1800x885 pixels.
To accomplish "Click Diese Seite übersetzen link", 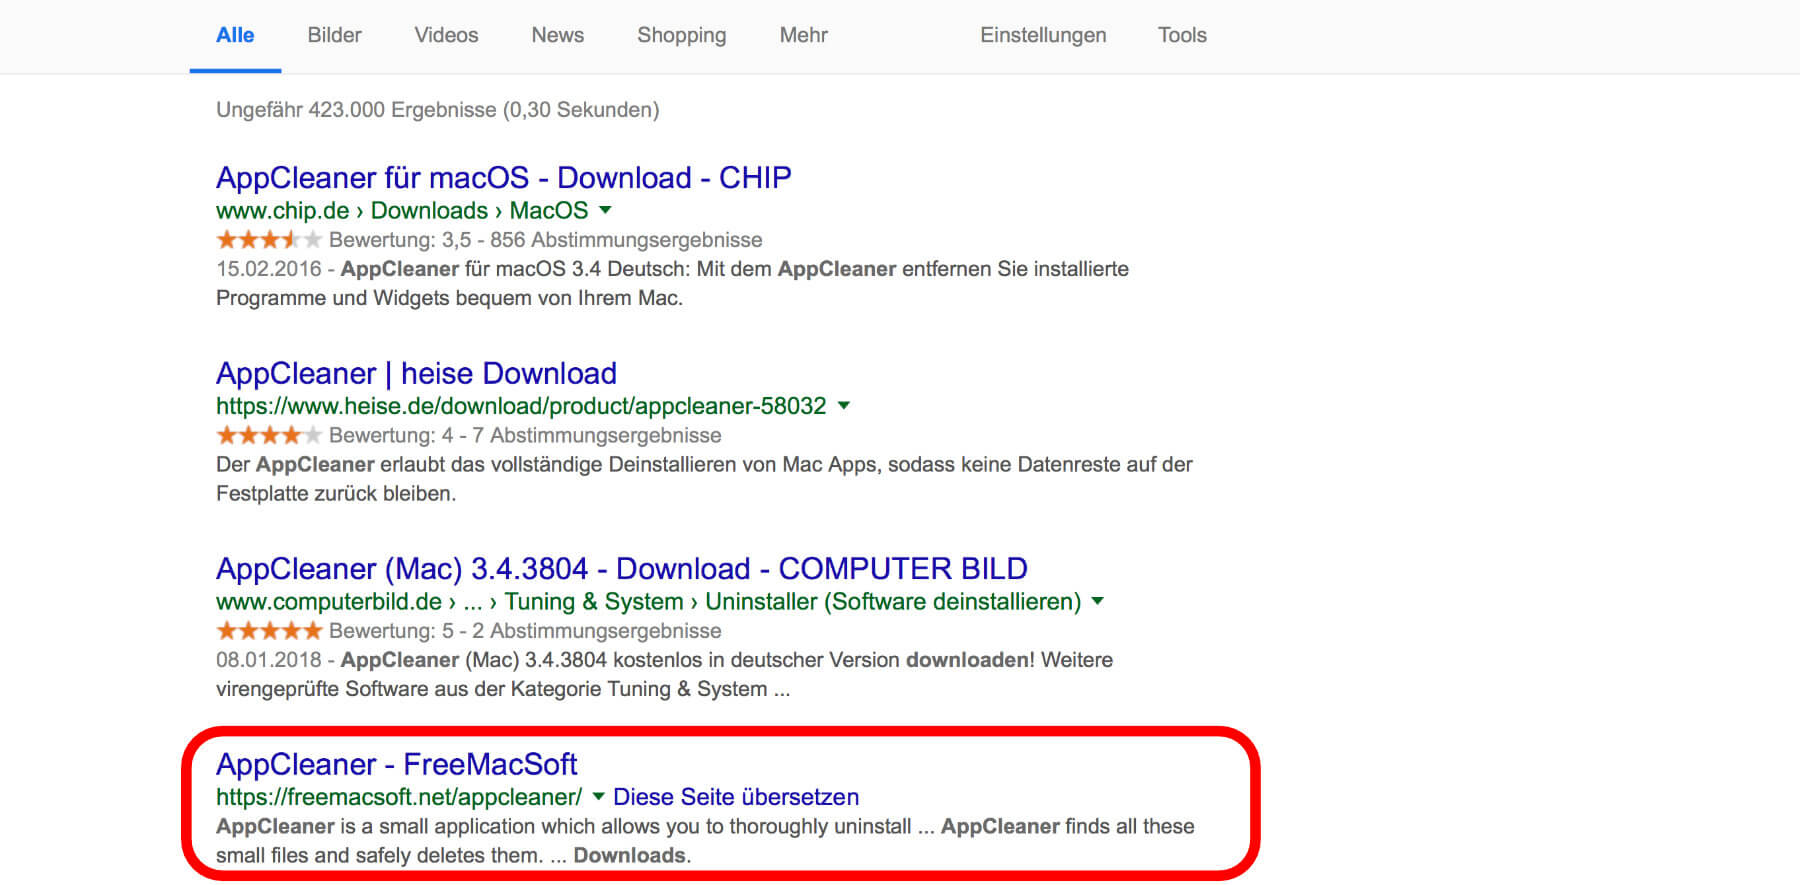I will (735, 797).
